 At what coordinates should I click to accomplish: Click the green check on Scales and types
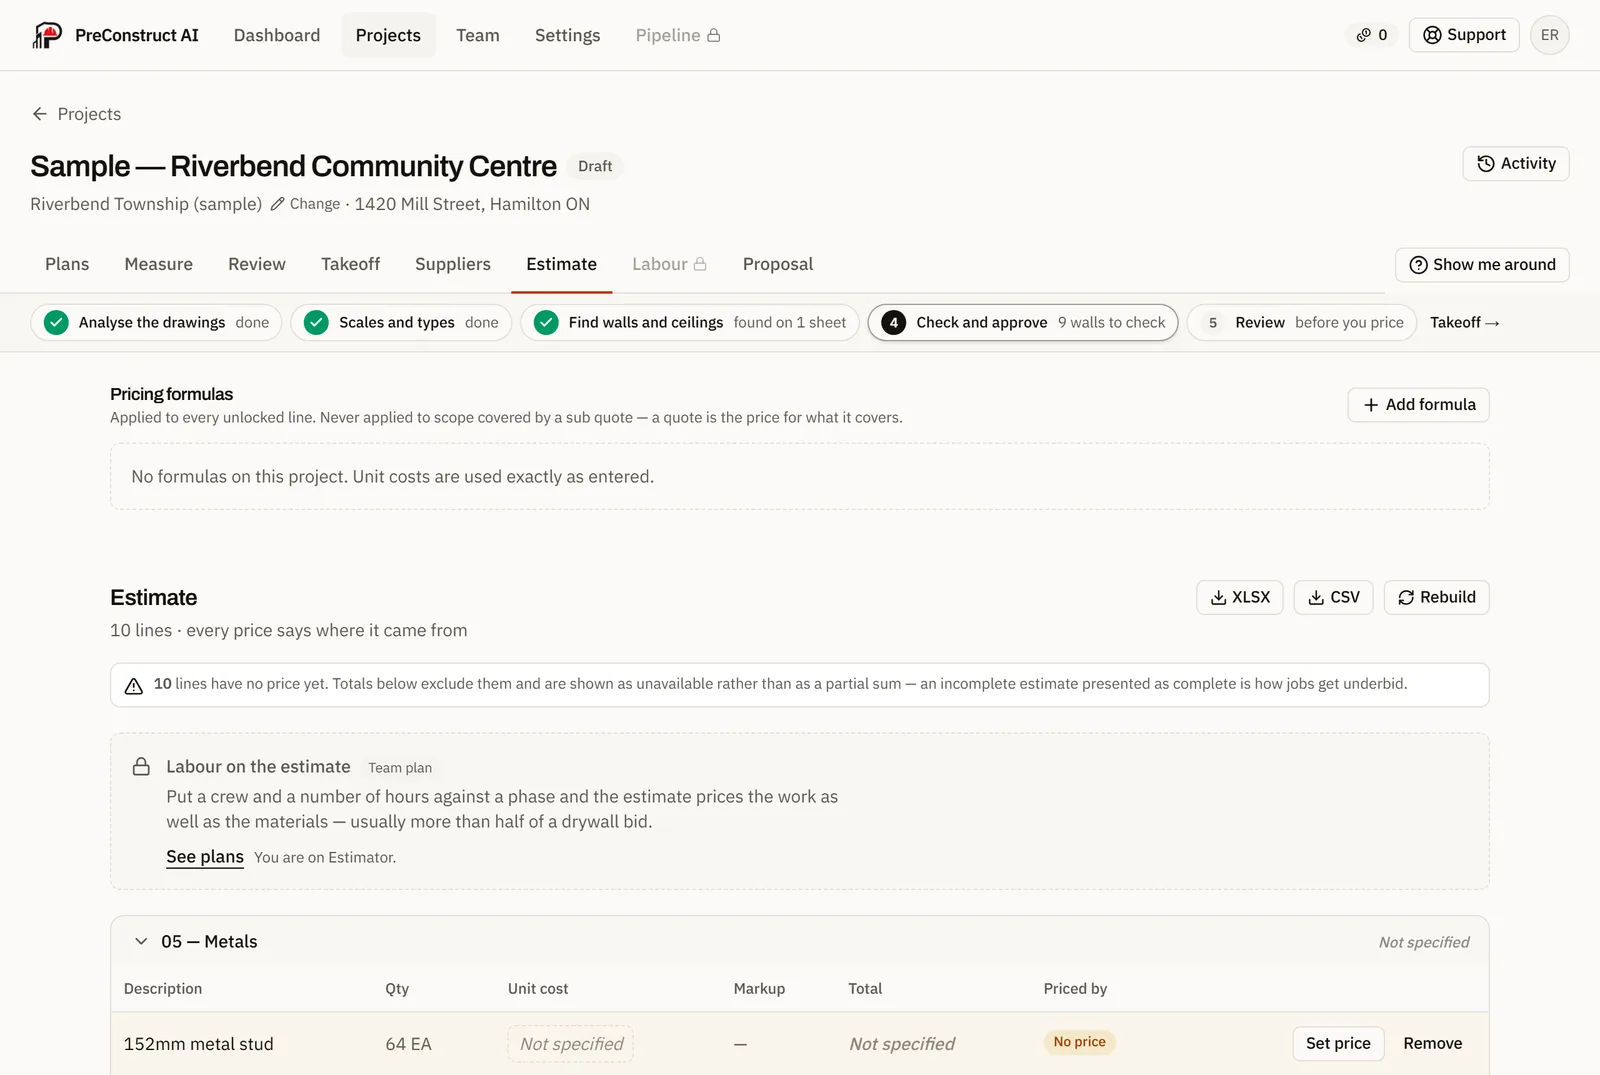coord(316,323)
